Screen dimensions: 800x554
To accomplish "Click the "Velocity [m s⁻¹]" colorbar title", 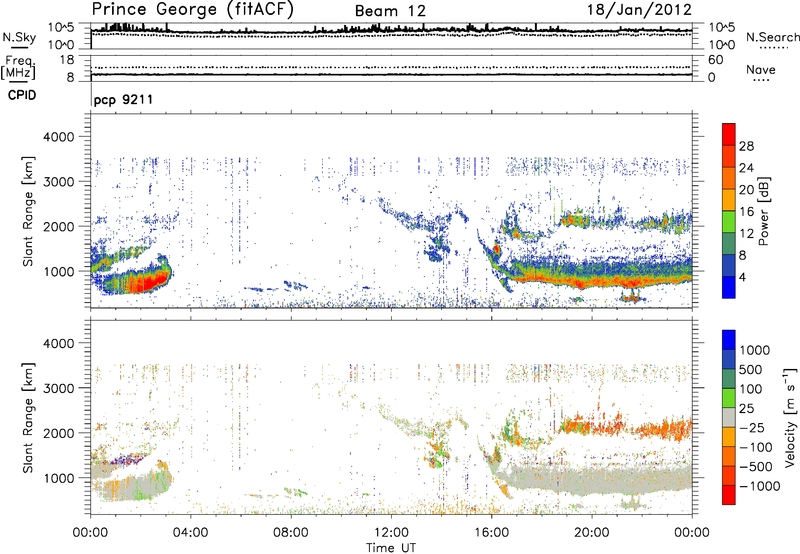I will (x=790, y=417).
